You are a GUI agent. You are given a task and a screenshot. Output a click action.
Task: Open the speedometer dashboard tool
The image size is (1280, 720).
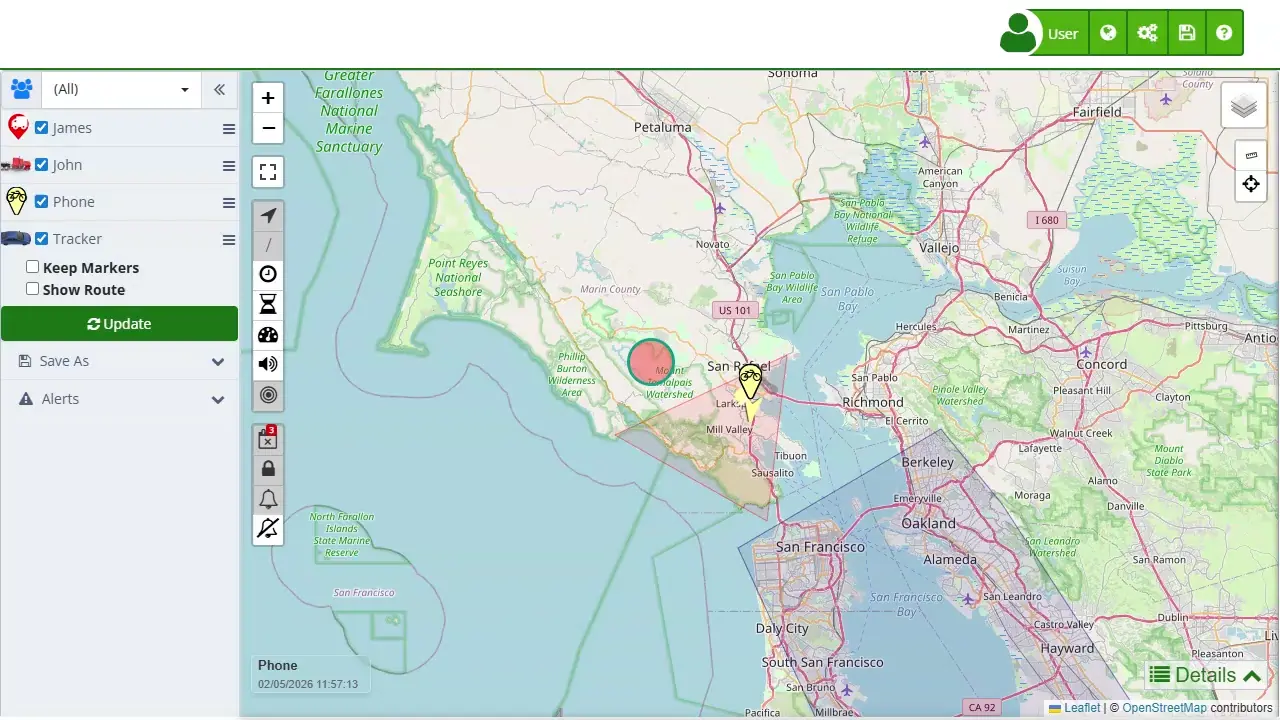[268, 334]
